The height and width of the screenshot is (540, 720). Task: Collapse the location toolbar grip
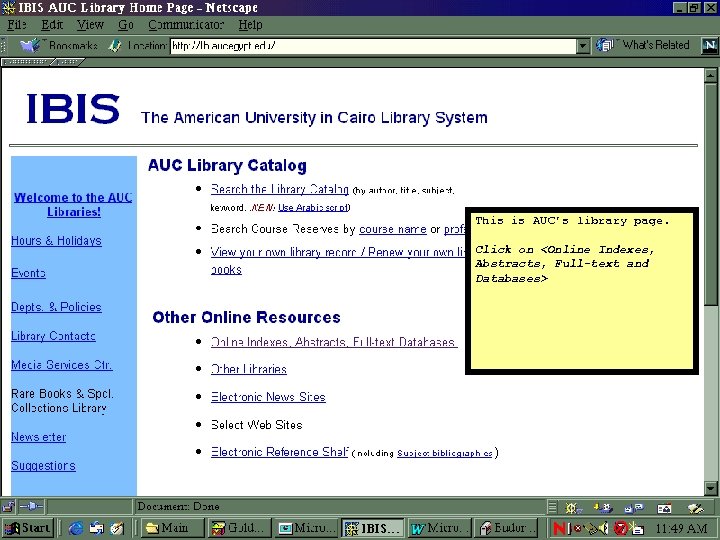click(x=5, y=46)
